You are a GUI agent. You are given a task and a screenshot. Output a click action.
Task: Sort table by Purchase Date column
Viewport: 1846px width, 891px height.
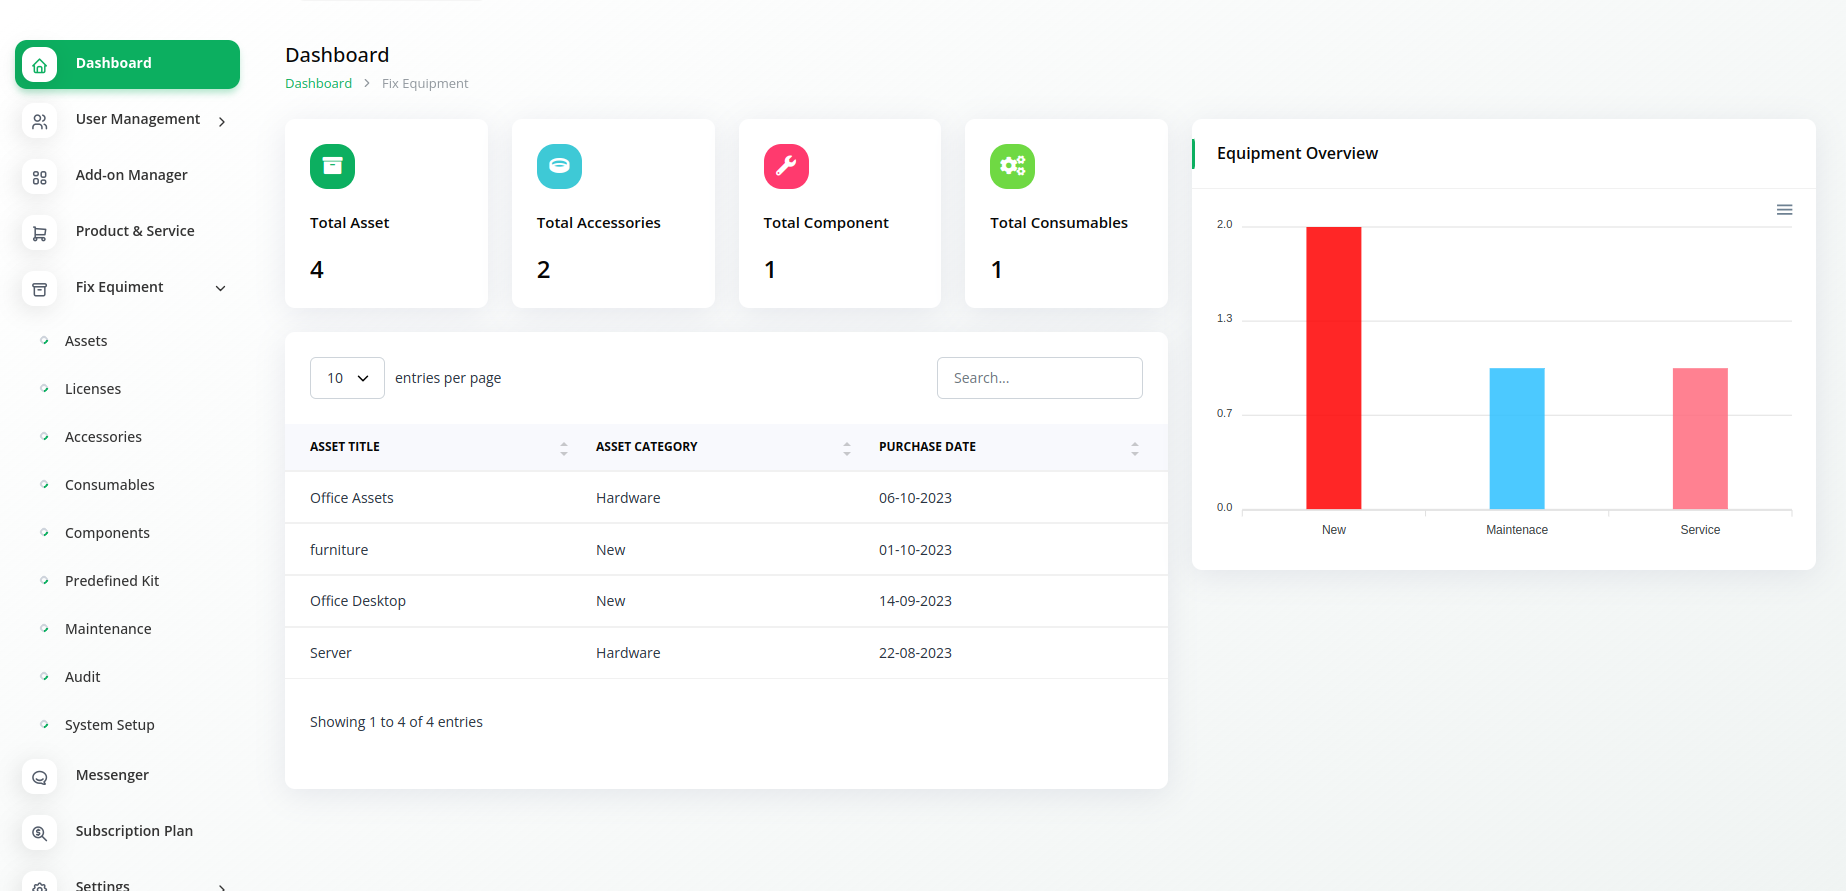point(1134,448)
